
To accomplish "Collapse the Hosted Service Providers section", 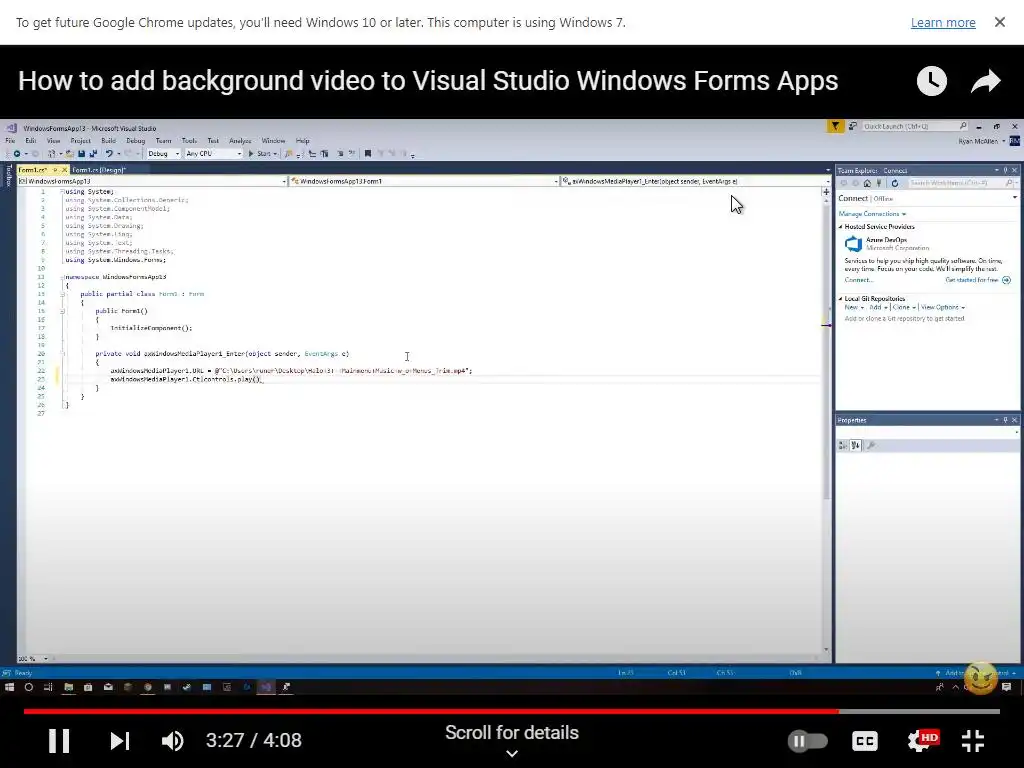I will point(840,227).
